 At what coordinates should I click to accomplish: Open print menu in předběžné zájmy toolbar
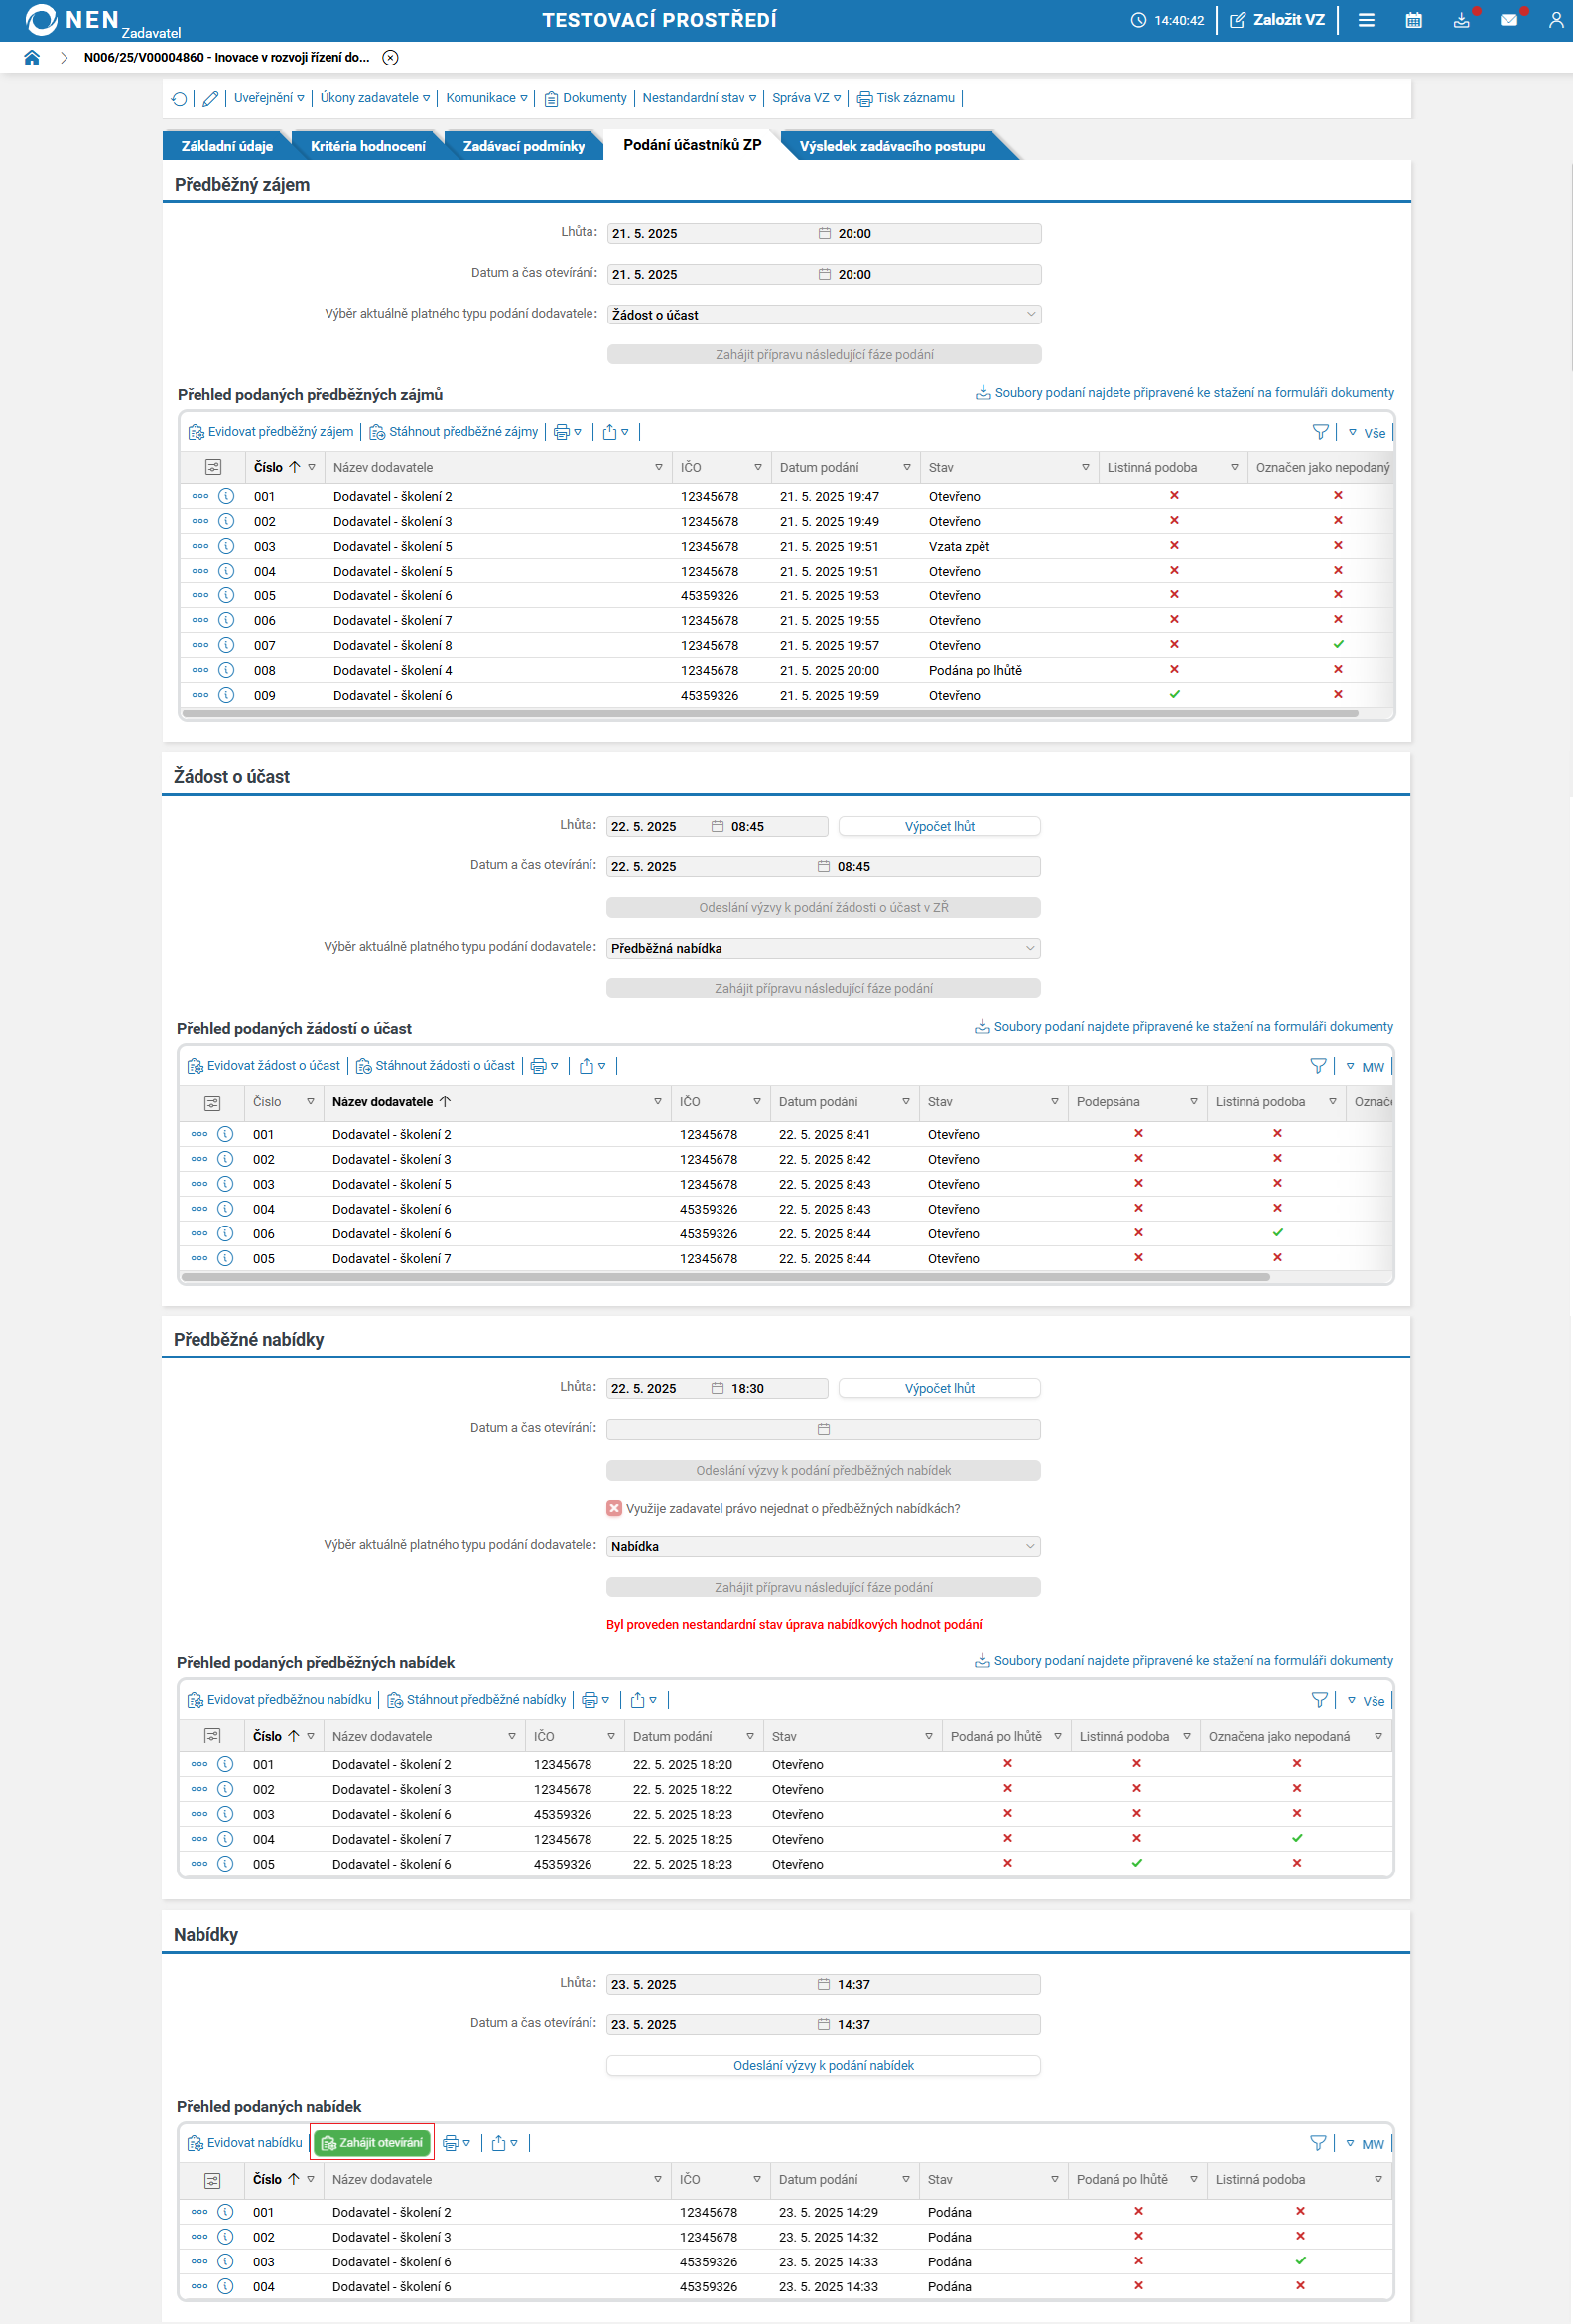(x=568, y=432)
